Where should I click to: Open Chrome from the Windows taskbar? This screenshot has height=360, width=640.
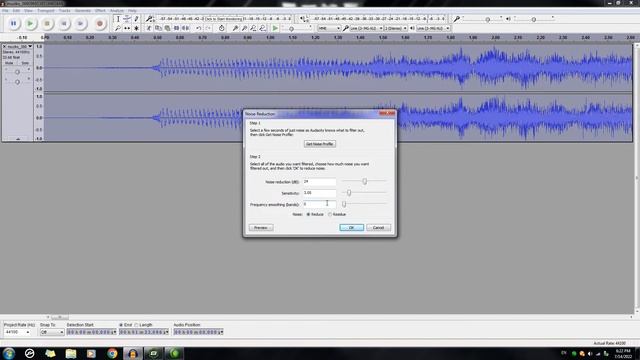[112, 353]
